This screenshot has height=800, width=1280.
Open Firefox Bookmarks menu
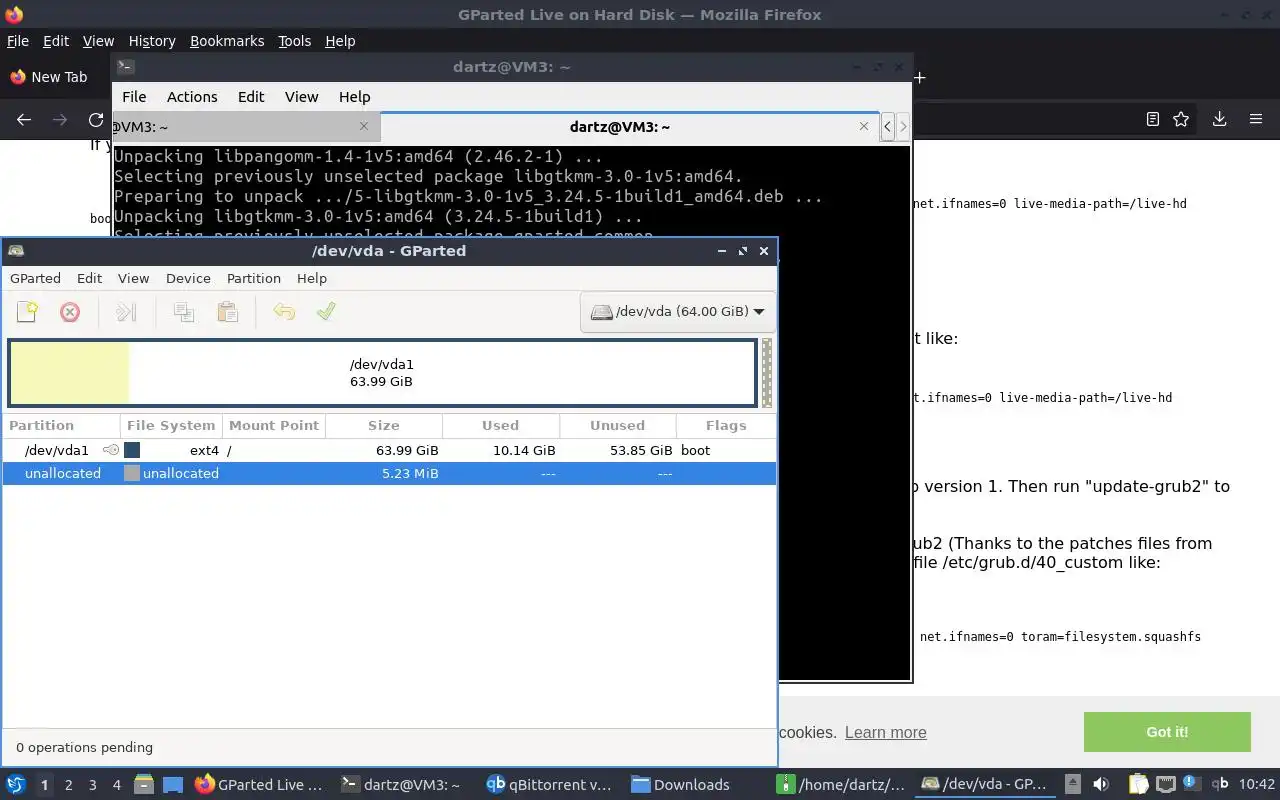click(227, 41)
